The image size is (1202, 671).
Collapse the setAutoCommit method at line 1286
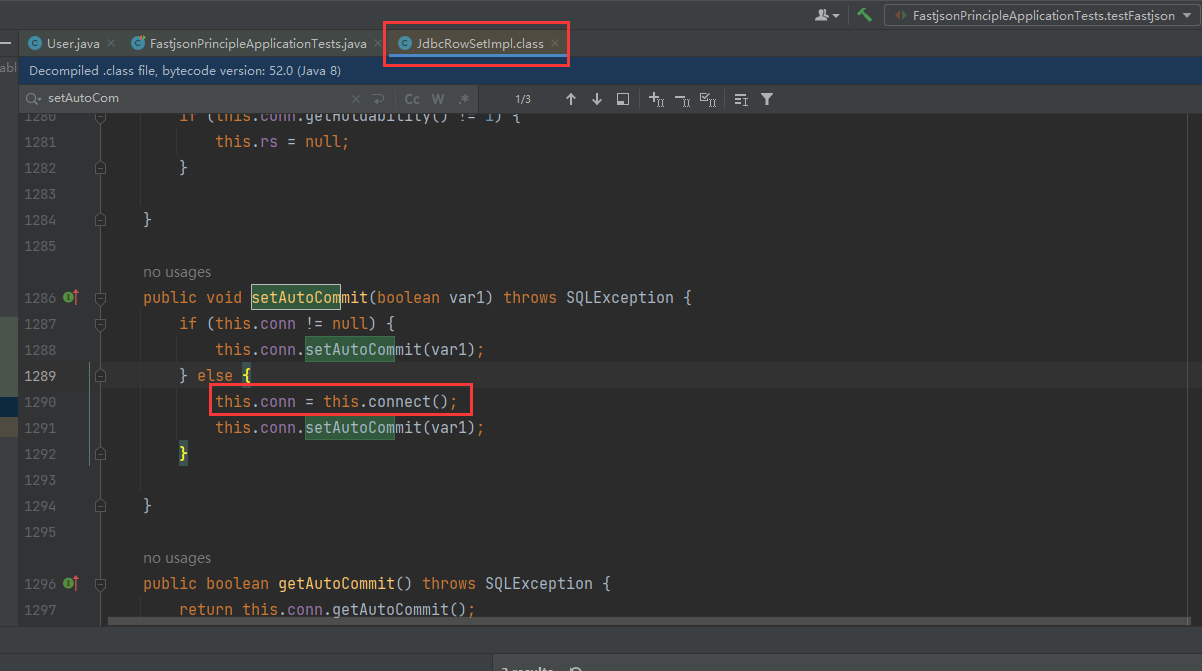coord(100,298)
